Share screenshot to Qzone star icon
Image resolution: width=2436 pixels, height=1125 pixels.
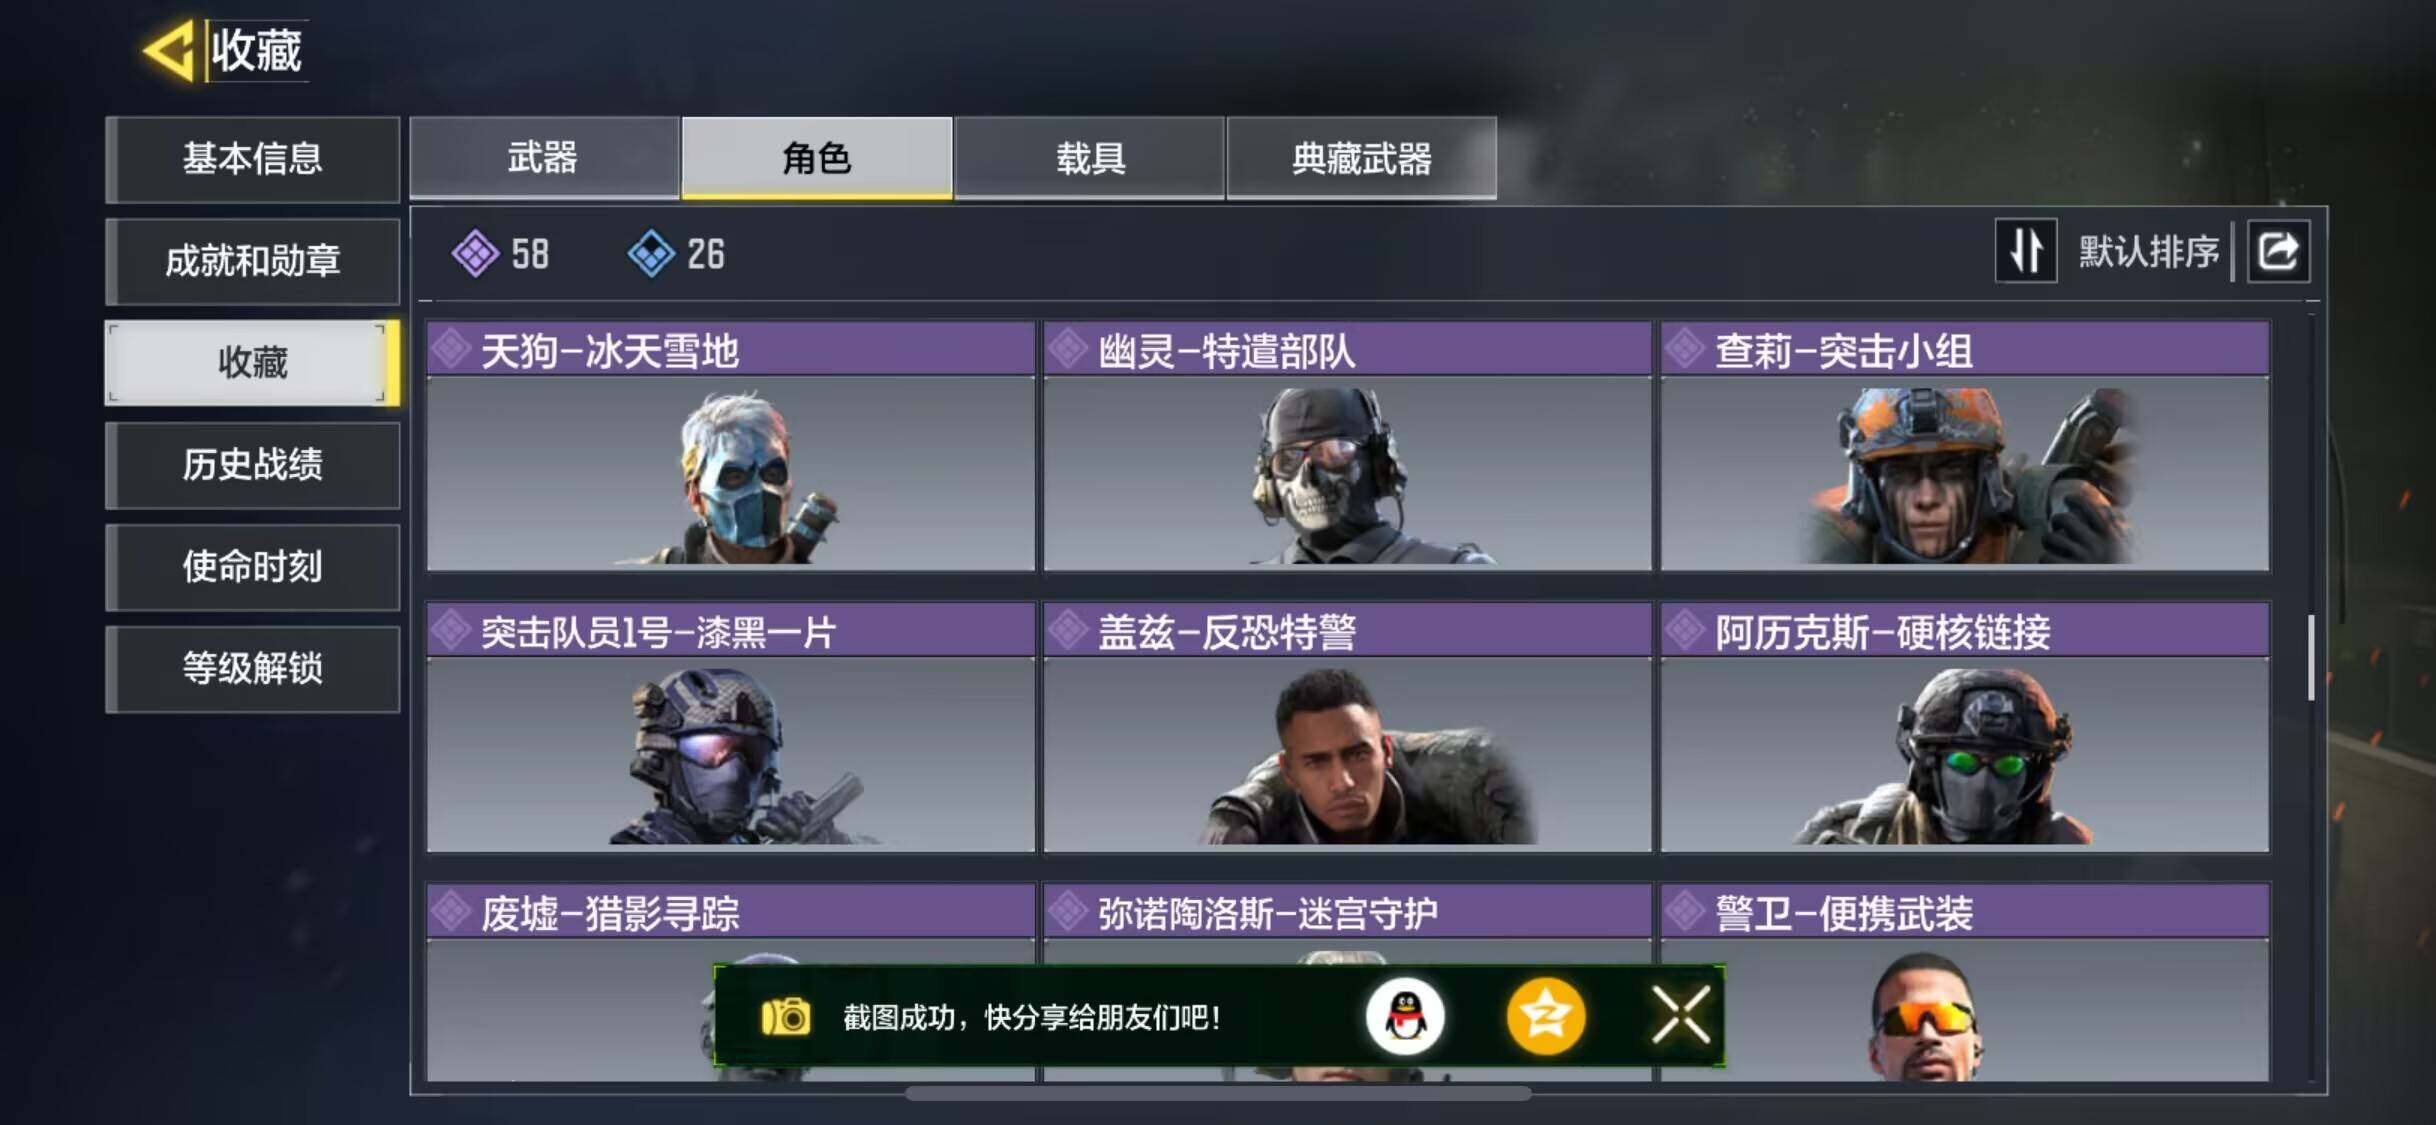pos(1546,1017)
